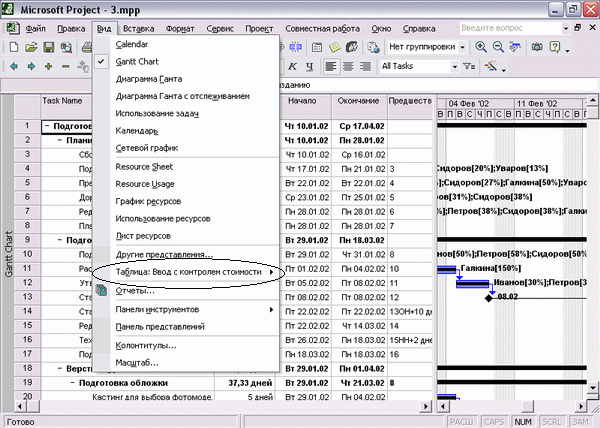
Task: Save project with the floppy disk icon
Action: coord(49,47)
